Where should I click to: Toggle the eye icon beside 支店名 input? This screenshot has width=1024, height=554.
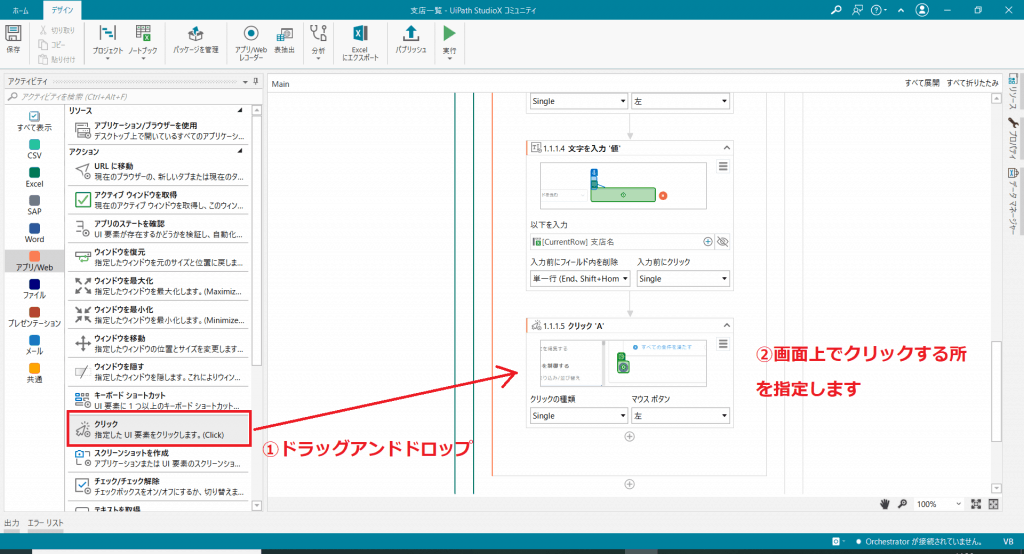(x=723, y=241)
